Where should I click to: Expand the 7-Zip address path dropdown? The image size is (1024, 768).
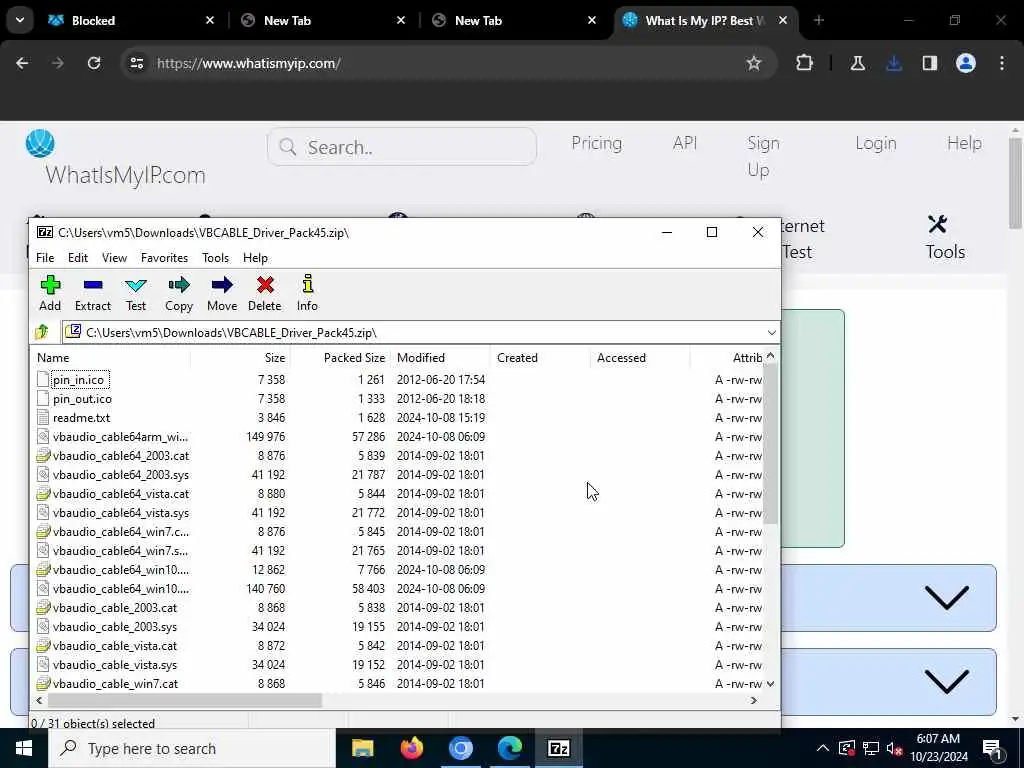pyautogui.click(x=771, y=332)
